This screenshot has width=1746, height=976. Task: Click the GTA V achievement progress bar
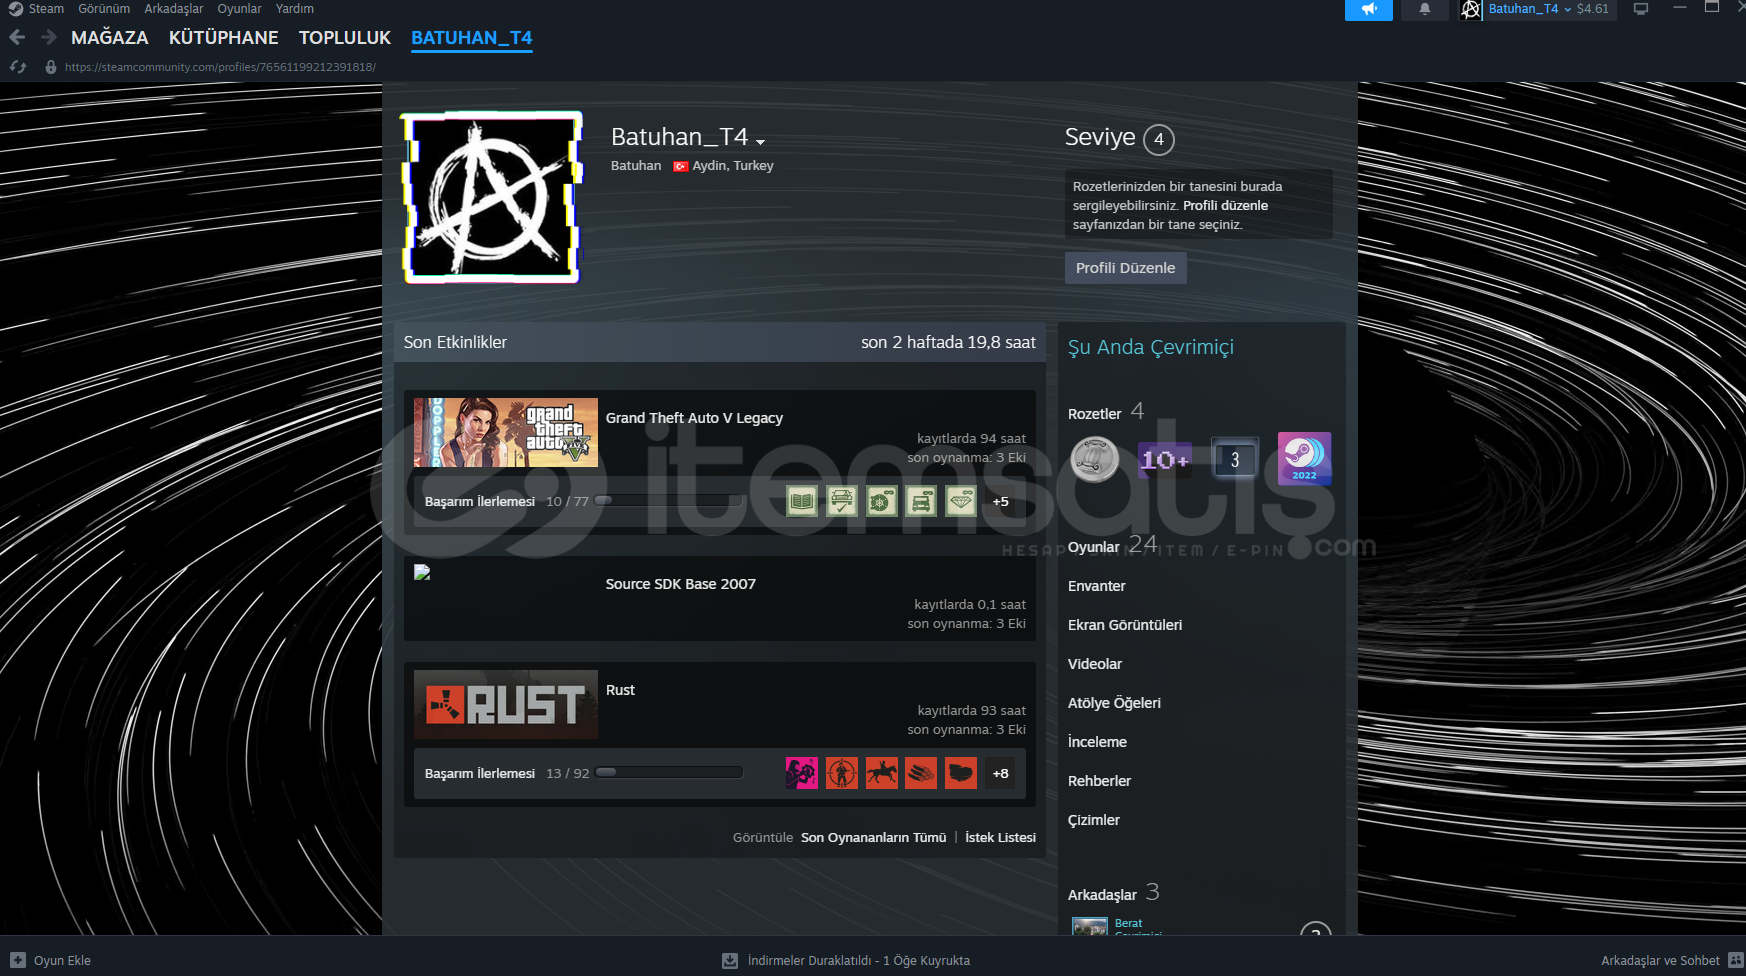tap(669, 501)
